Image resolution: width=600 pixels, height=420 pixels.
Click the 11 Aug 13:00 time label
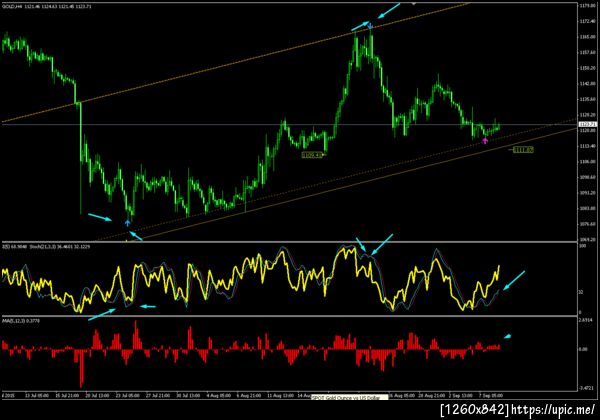coord(280,396)
